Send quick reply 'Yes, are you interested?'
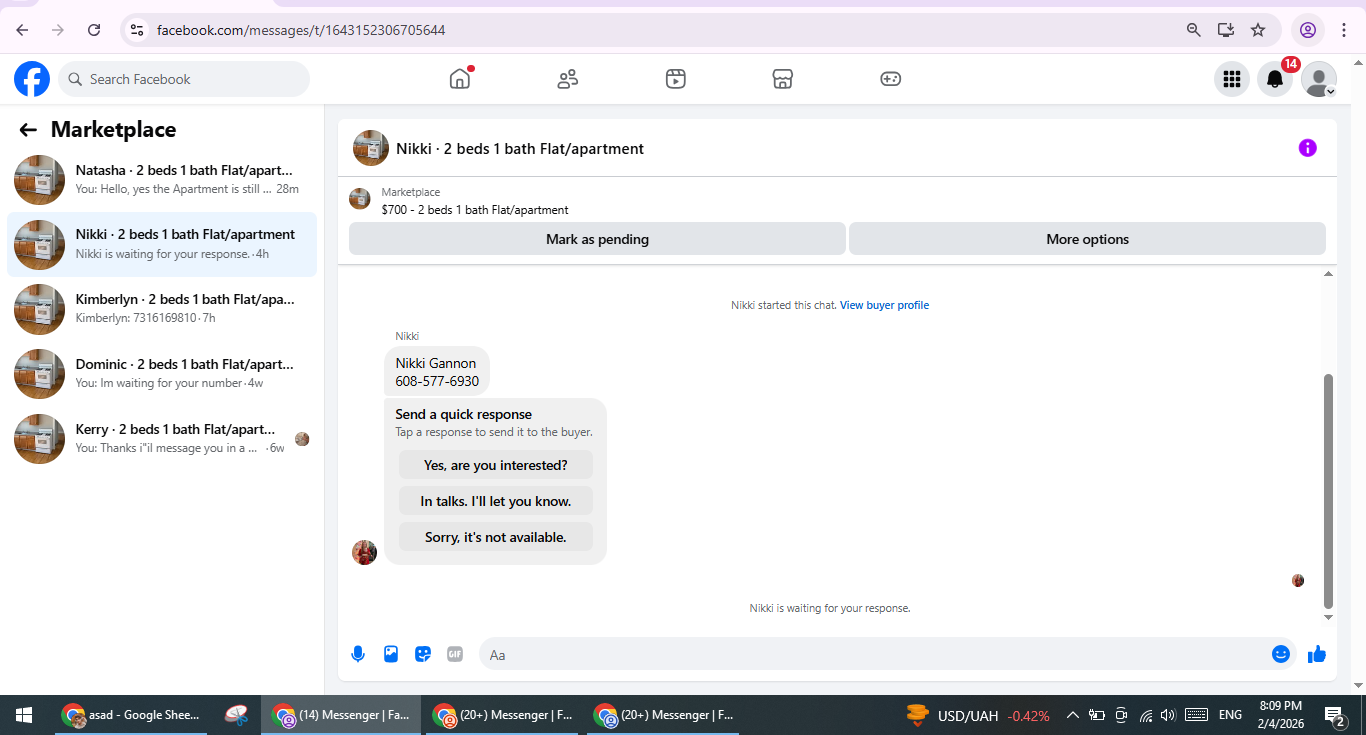 pos(496,465)
